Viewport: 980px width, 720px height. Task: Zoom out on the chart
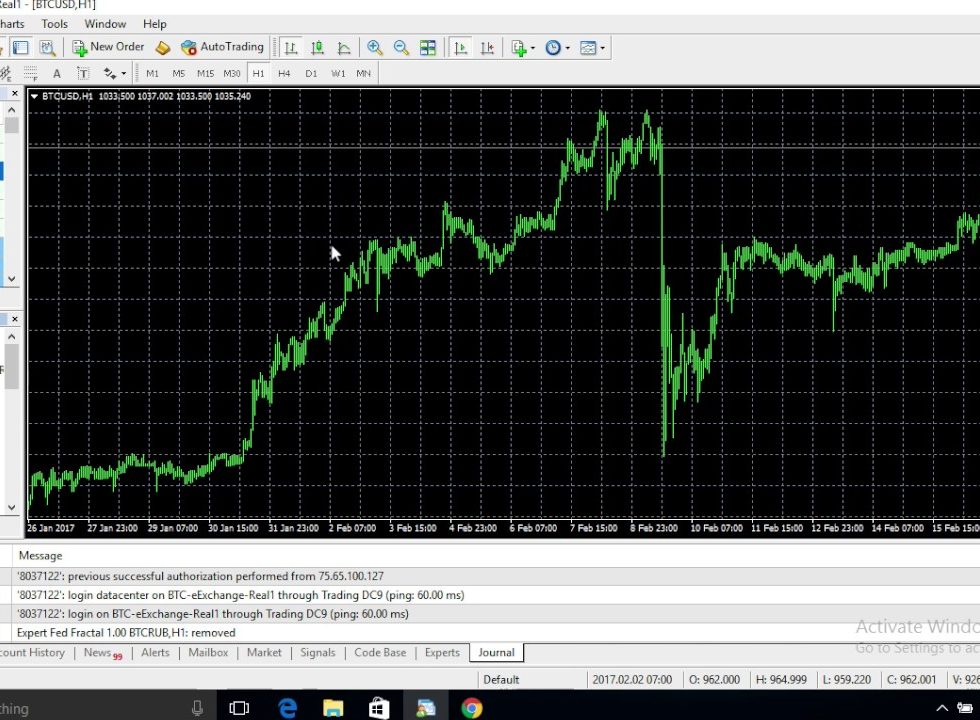pyautogui.click(x=401, y=48)
